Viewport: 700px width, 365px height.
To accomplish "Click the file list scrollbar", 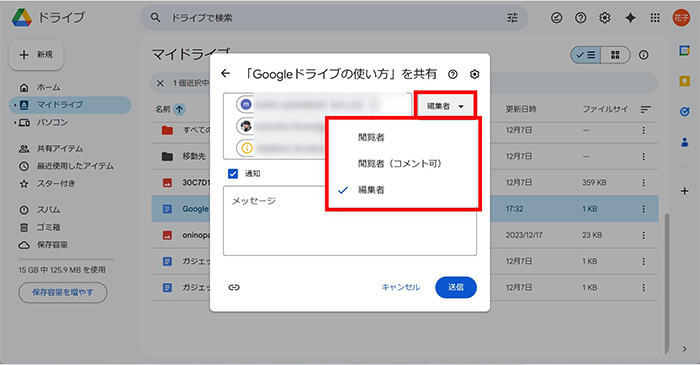I will 666,283.
